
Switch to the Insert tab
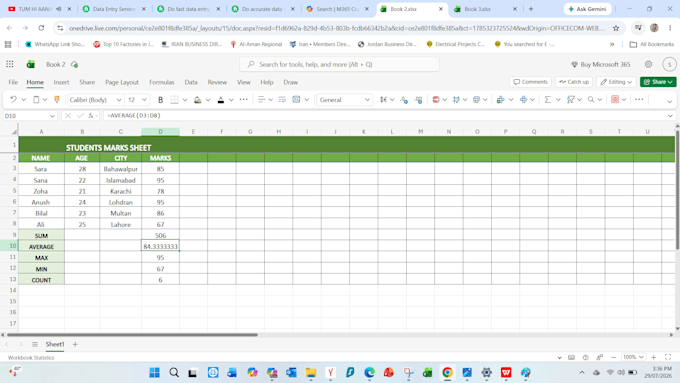(61, 82)
